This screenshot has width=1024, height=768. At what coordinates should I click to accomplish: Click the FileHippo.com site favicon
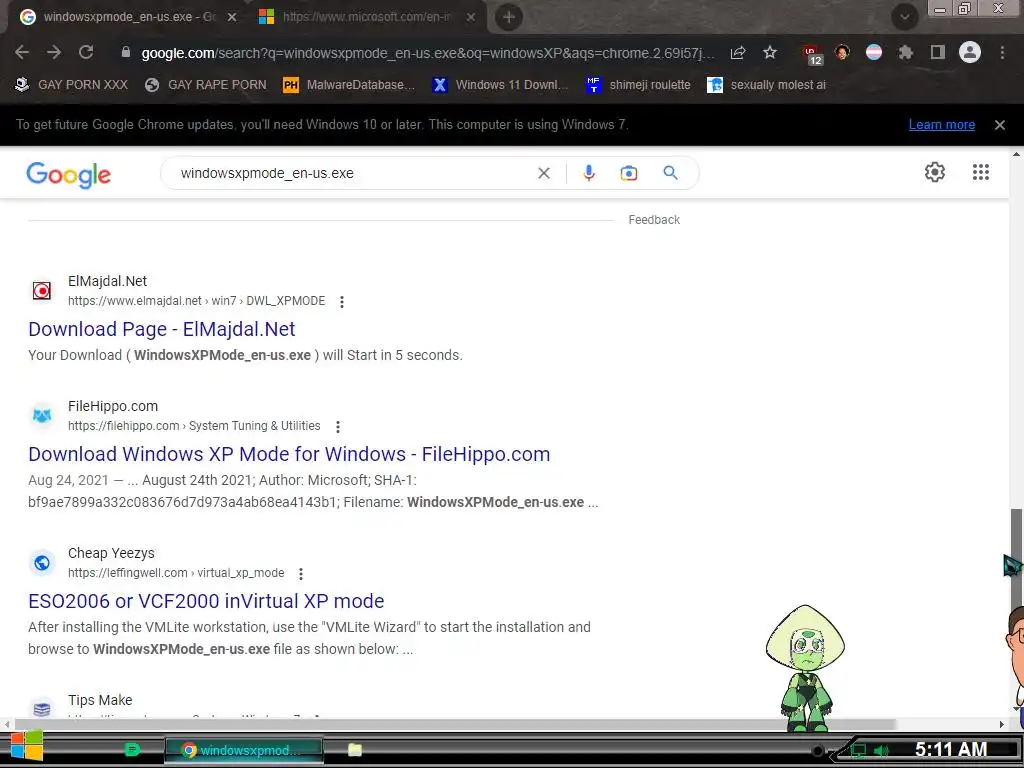(42, 415)
